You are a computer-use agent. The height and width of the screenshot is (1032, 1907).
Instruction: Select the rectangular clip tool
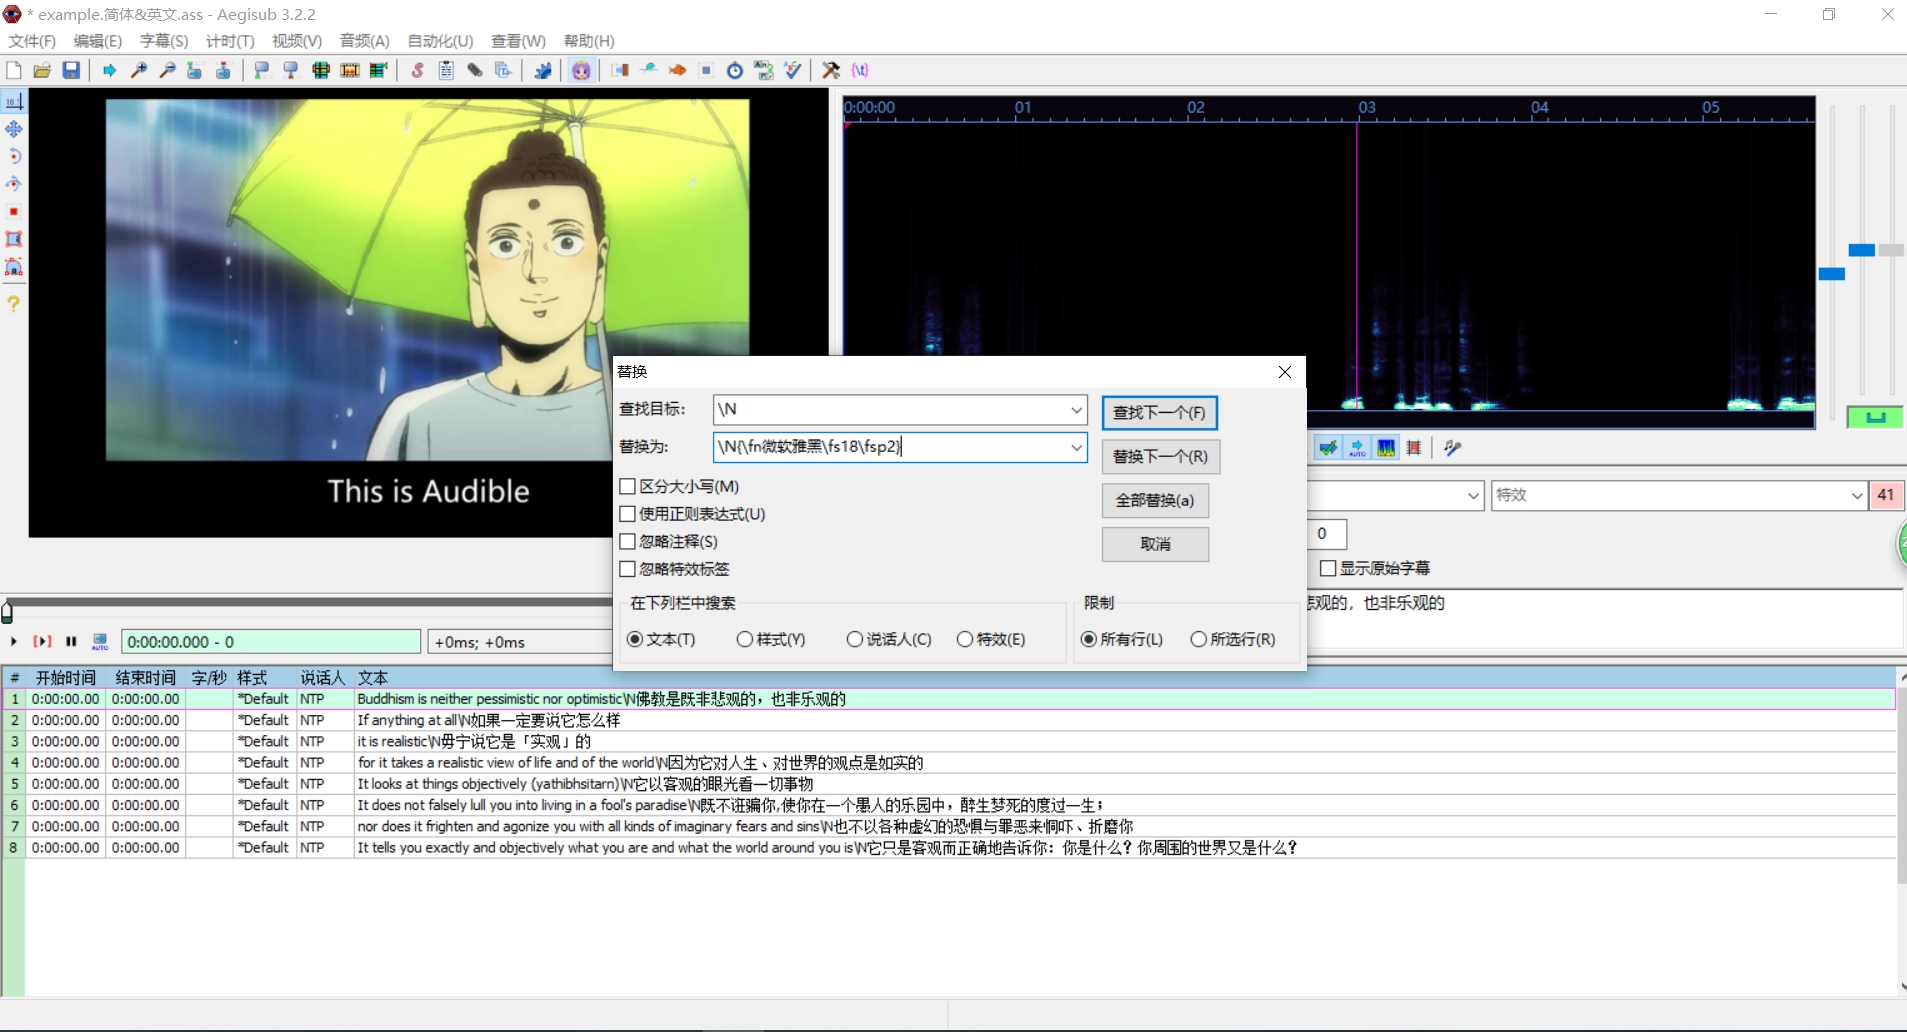14,239
